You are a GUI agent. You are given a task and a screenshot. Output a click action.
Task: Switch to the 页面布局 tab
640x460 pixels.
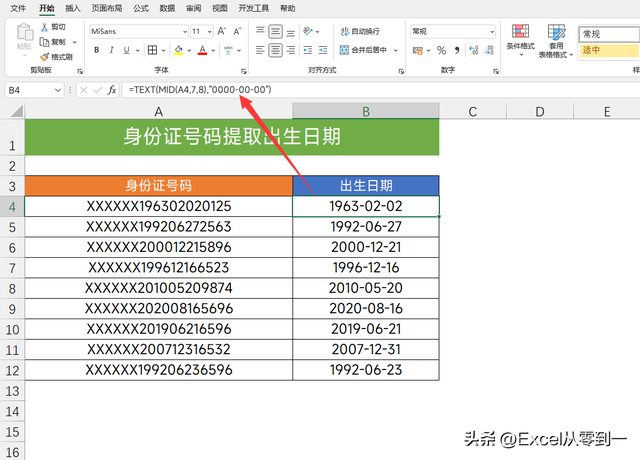[x=107, y=8]
